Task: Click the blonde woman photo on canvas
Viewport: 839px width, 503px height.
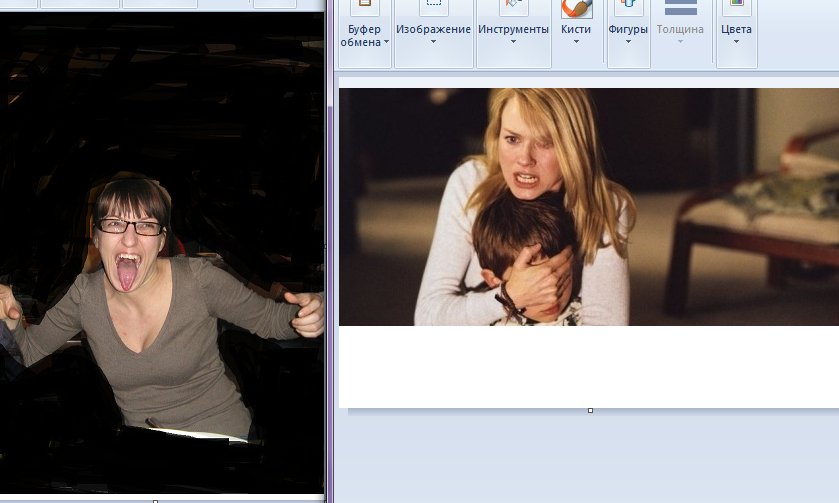Action: pyautogui.click(x=589, y=207)
